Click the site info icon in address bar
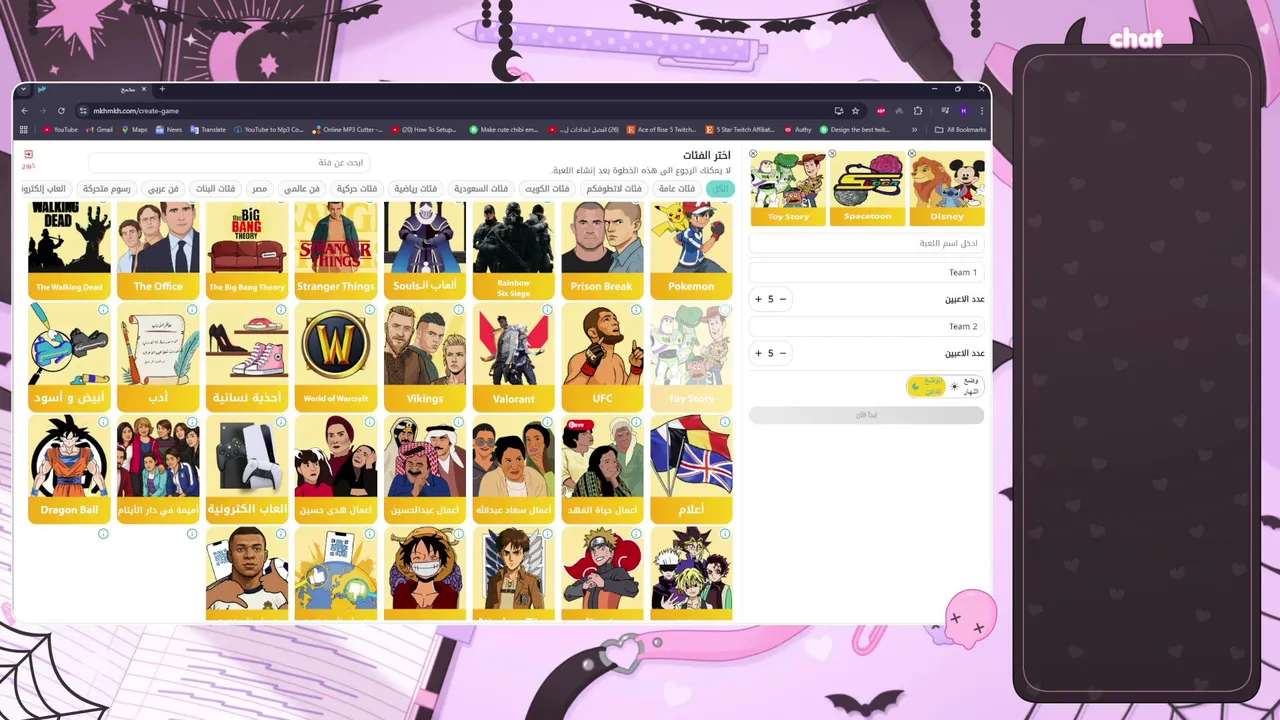Viewport: 1280px width, 720px height. pos(84,111)
